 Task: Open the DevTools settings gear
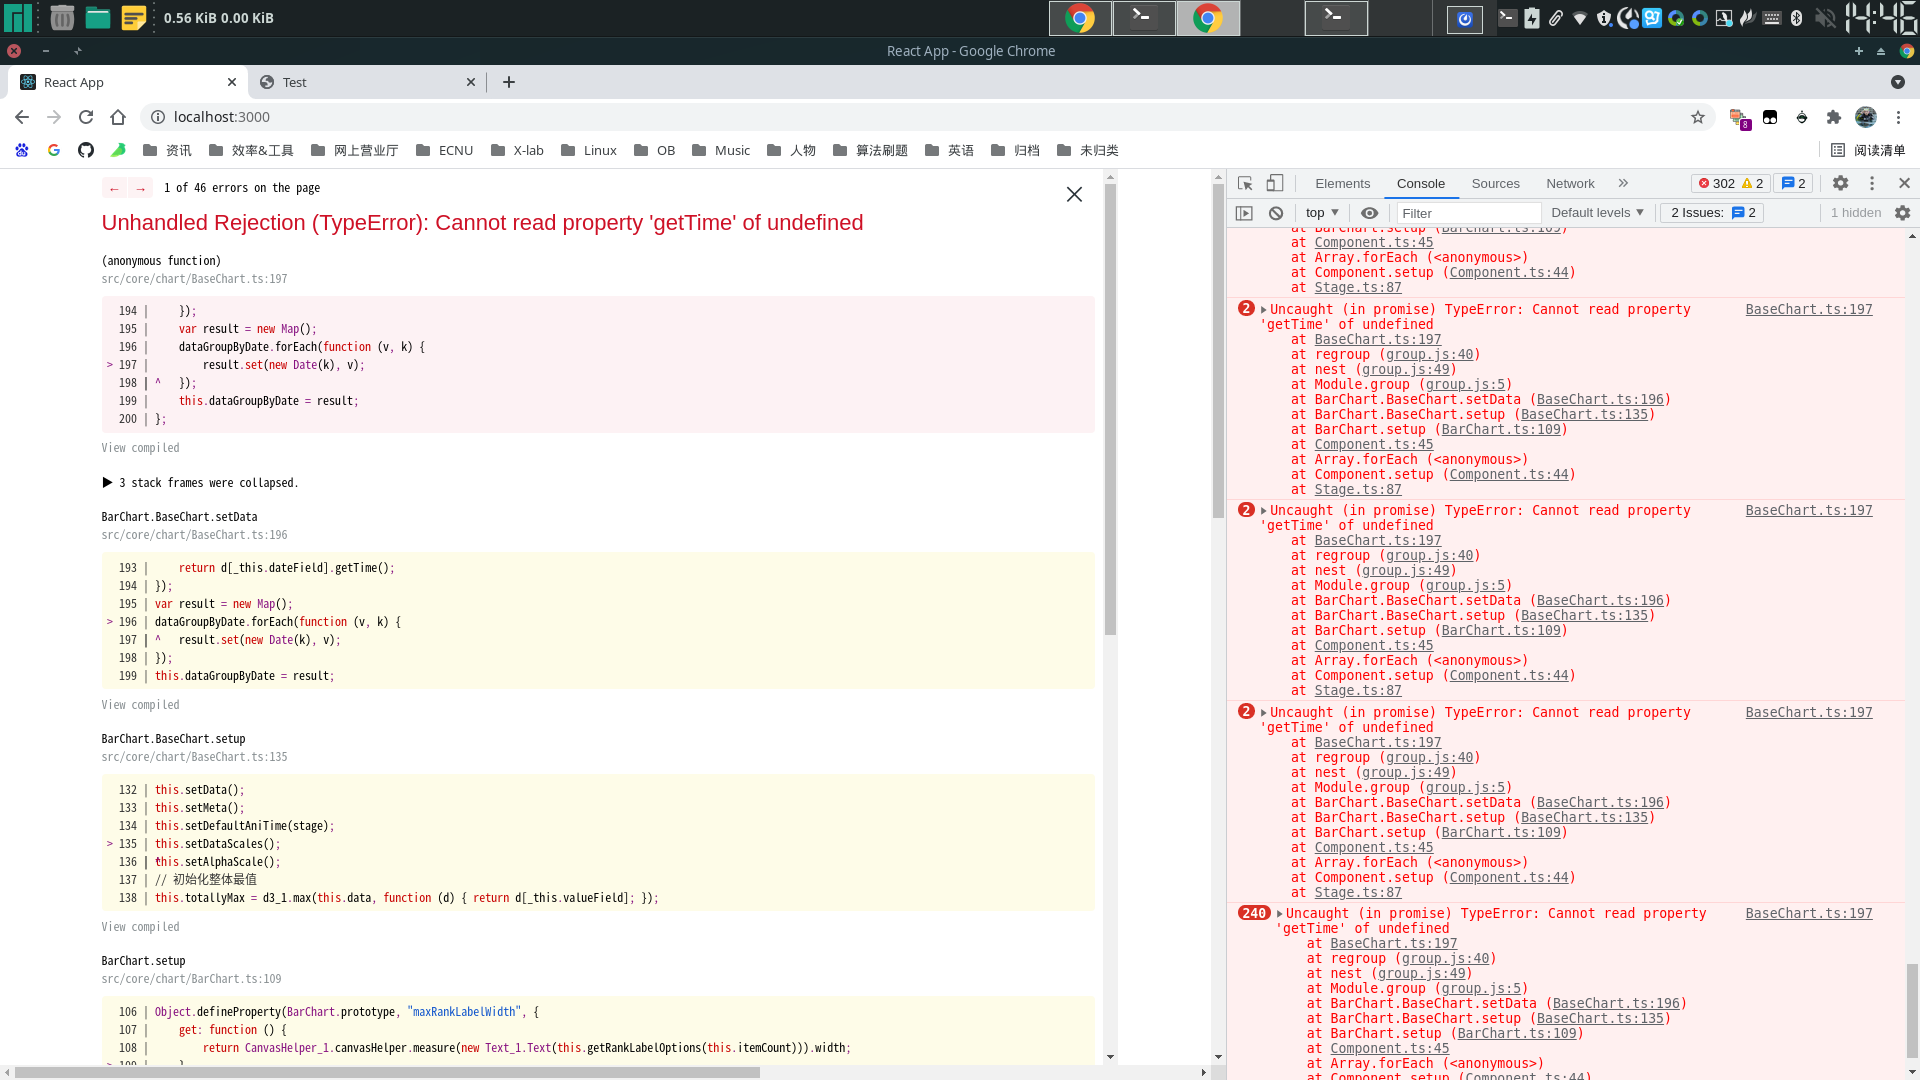(x=1840, y=183)
